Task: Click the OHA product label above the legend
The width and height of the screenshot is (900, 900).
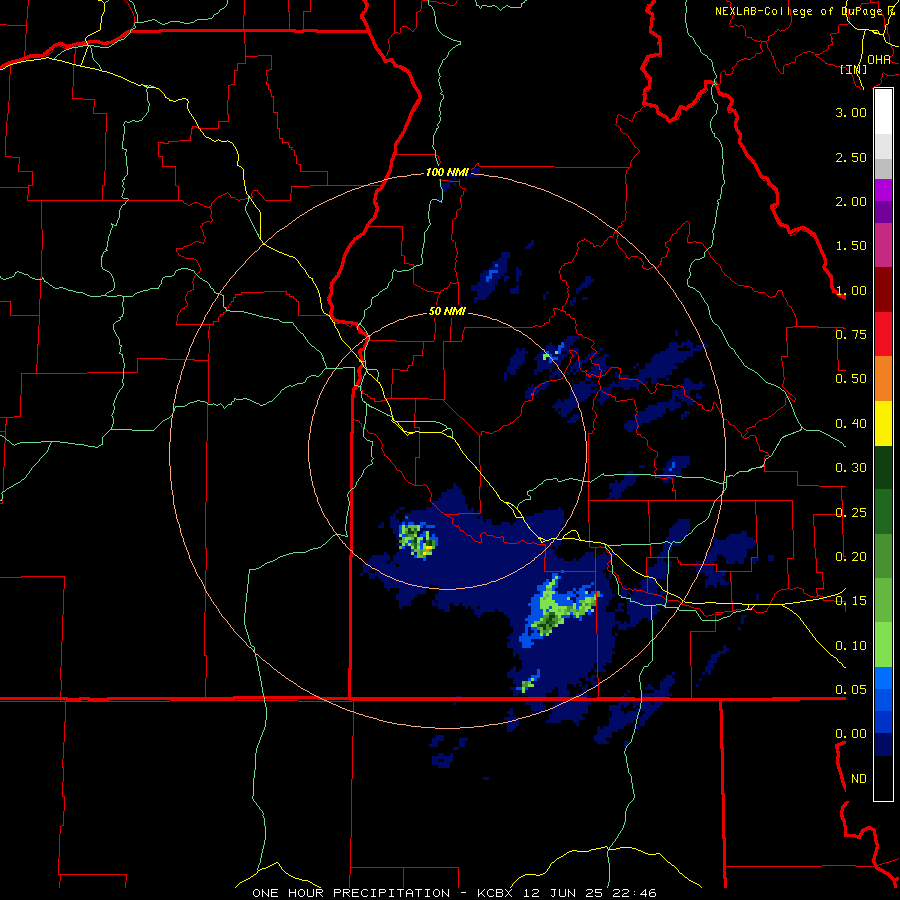Action: 879,59
